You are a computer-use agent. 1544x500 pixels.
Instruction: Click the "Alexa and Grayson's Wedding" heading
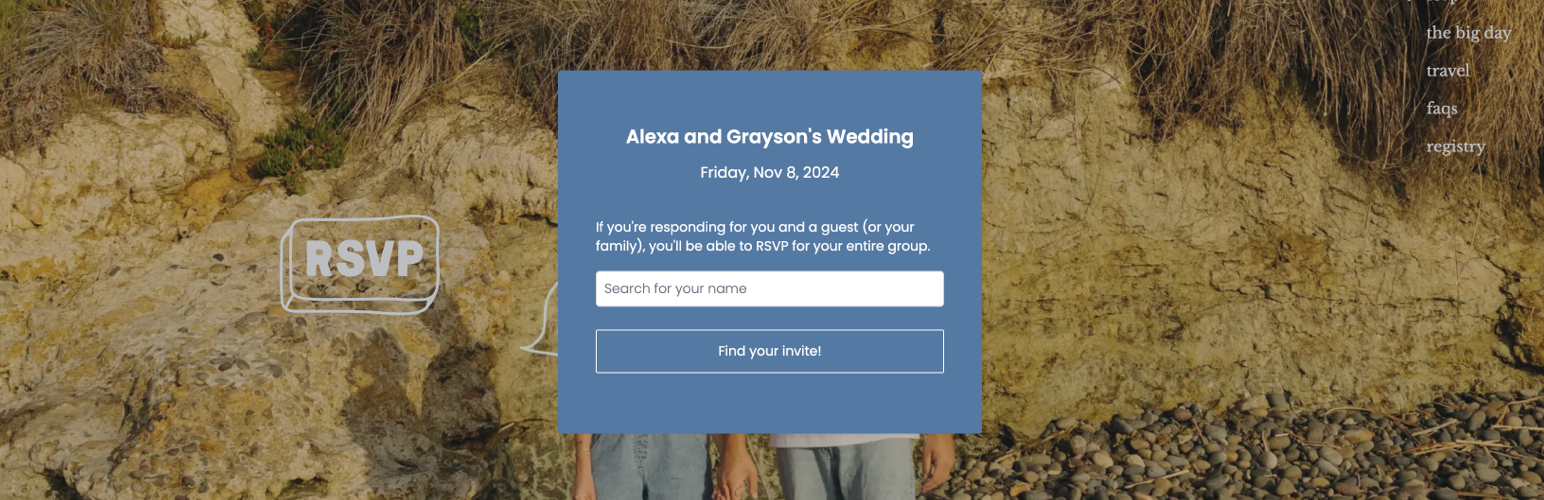click(x=769, y=137)
